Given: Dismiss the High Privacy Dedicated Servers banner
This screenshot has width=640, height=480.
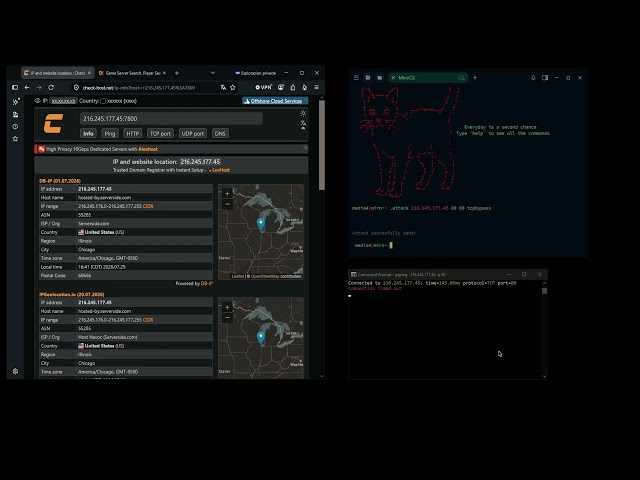Looking at the screenshot, I should [x=305, y=147].
